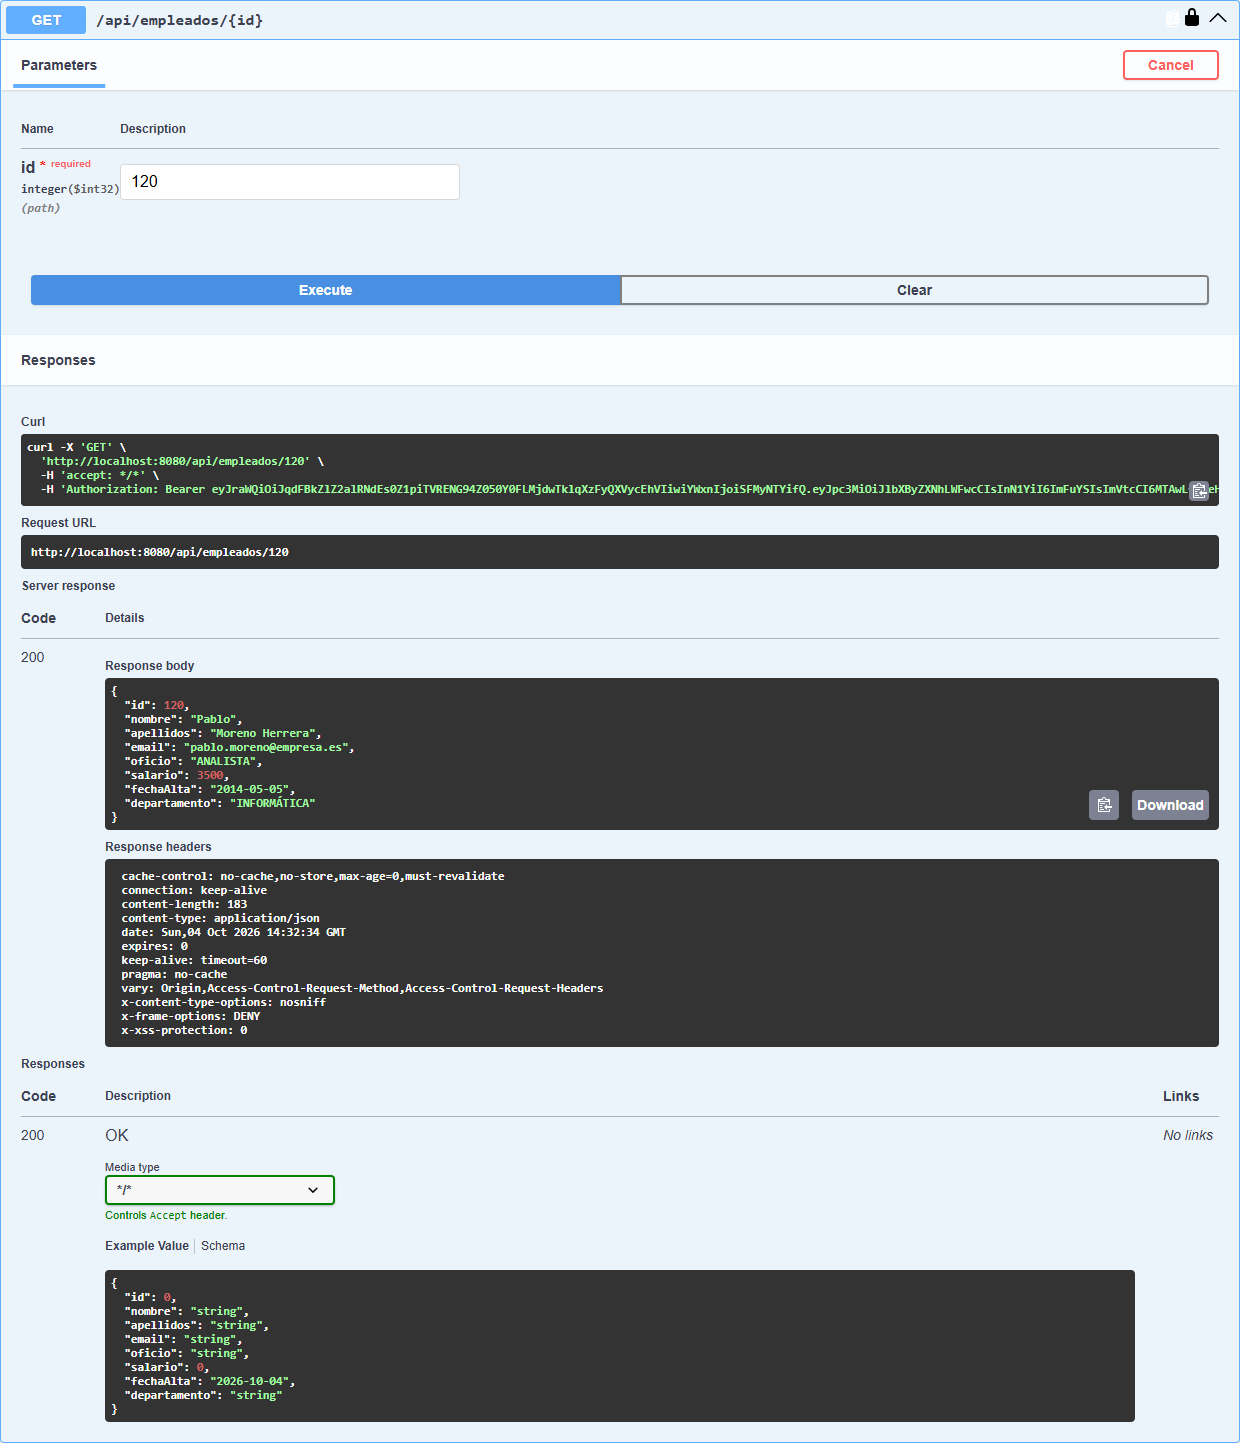The width and height of the screenshot is (1240, 1443).
Task: Click the authorization lock icon
Action: (1192, 17)
